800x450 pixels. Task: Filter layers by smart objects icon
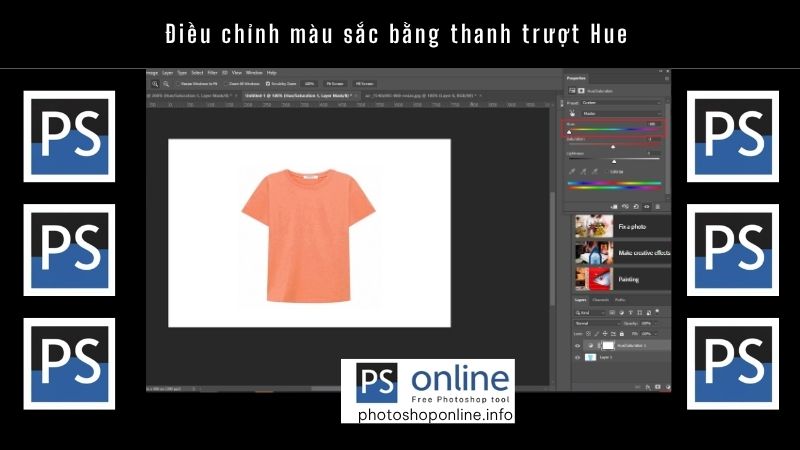point(648,313)
